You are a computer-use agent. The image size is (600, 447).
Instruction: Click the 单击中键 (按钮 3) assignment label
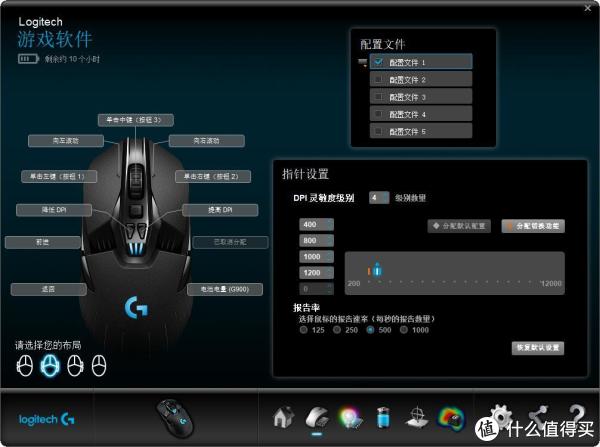[135, 120]
